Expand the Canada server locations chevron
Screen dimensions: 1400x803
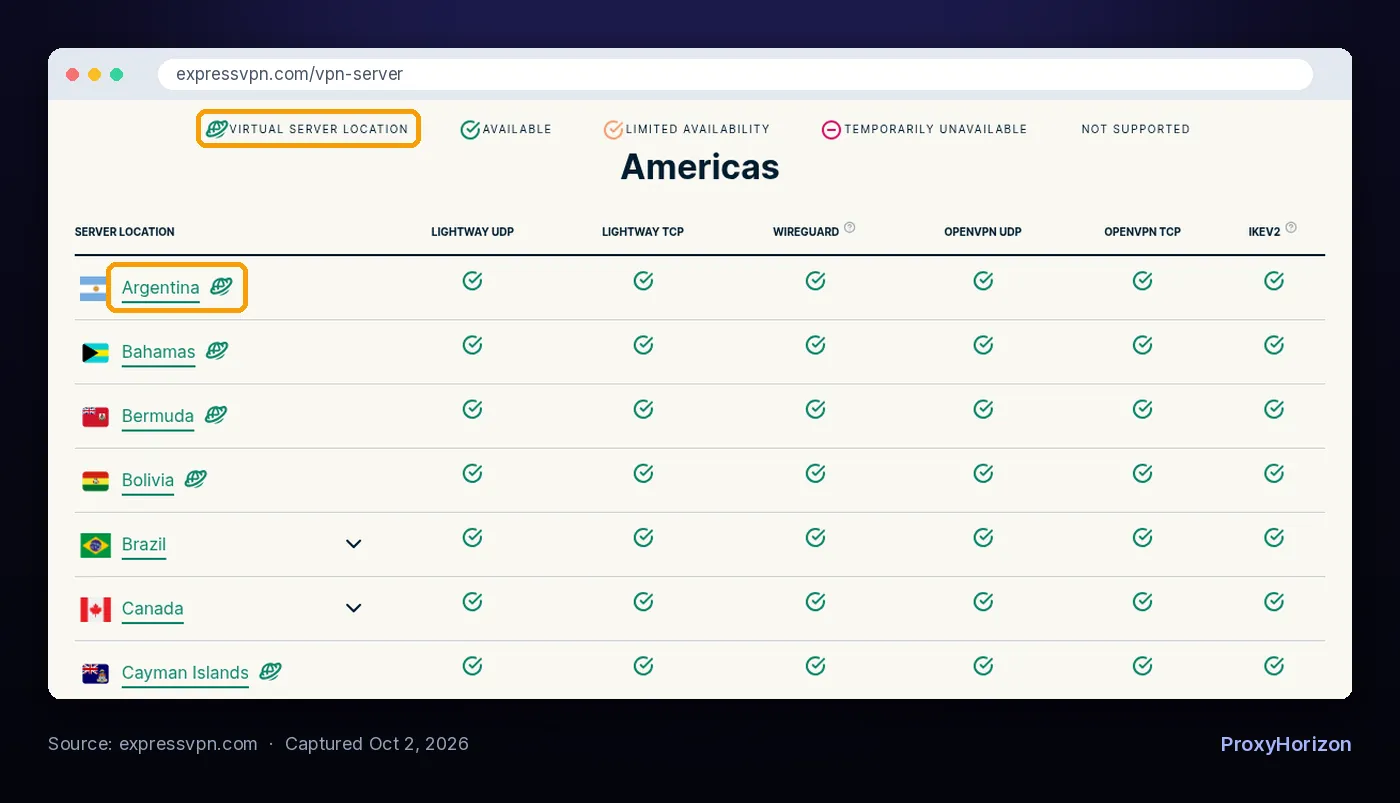353,608
